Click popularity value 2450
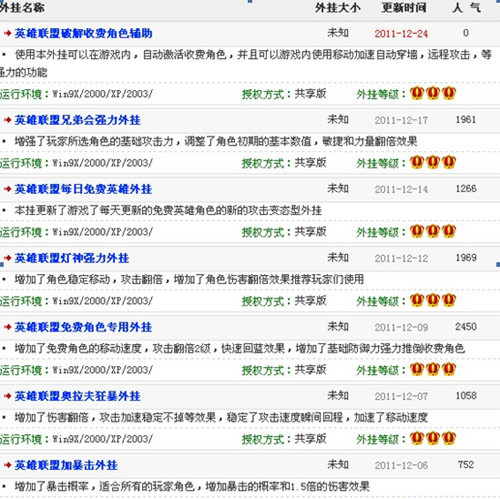Image resolution: width=500 pixels, height=499 pixels. click(x=466, y=327)
